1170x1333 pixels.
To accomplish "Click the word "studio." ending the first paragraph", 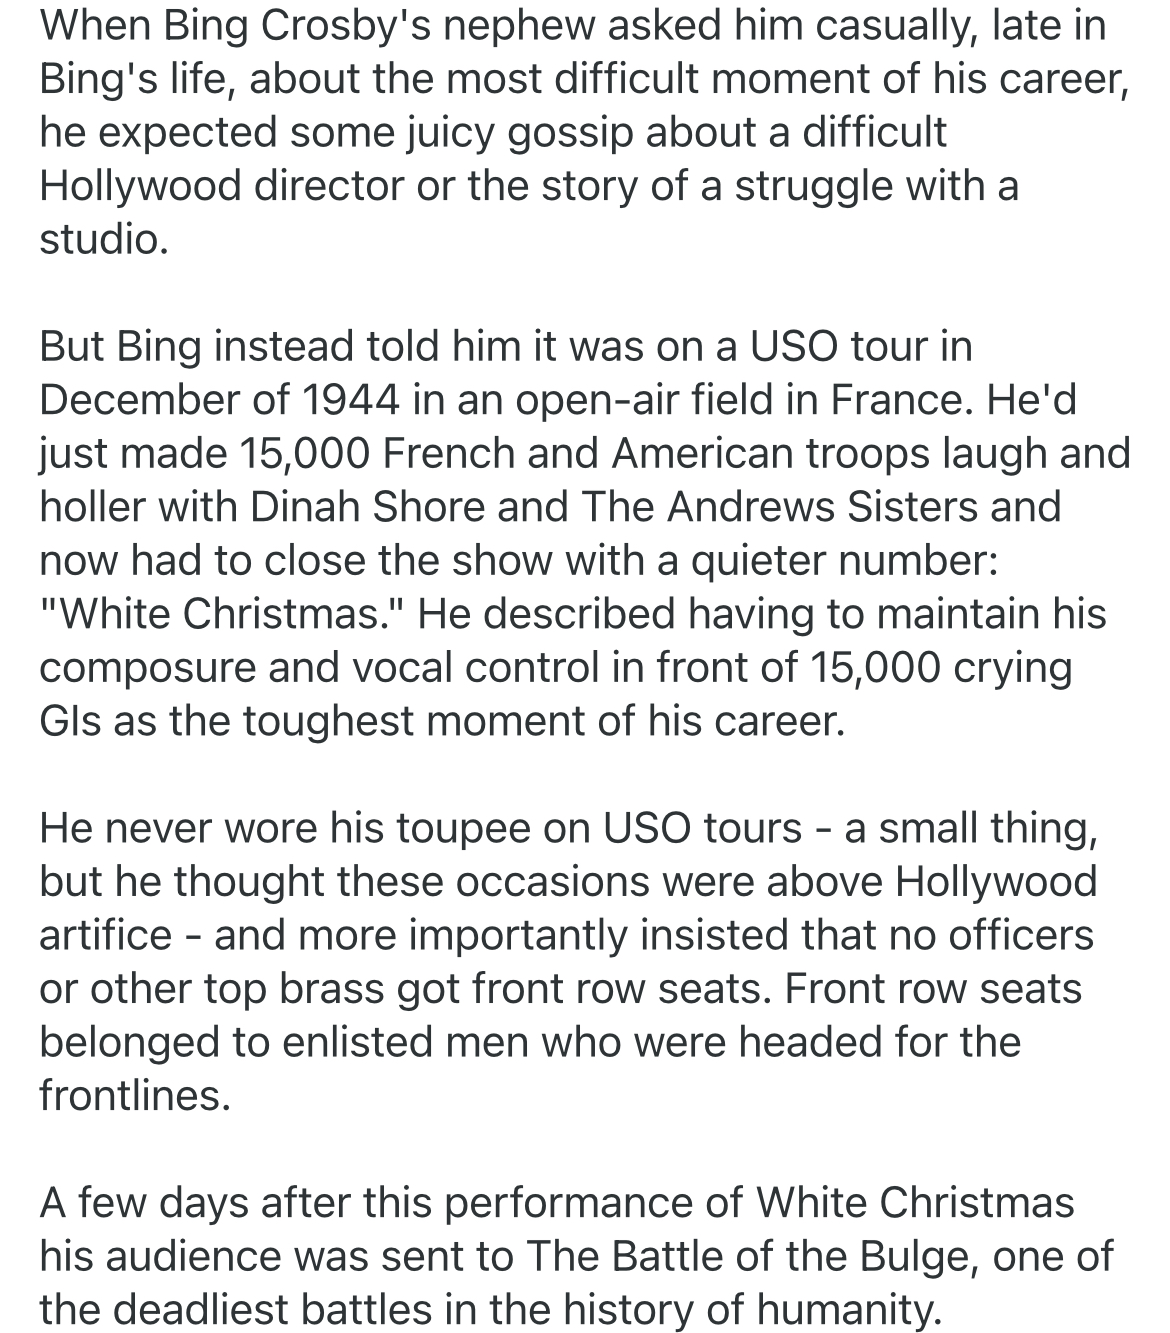I will [x=103, y=240].
